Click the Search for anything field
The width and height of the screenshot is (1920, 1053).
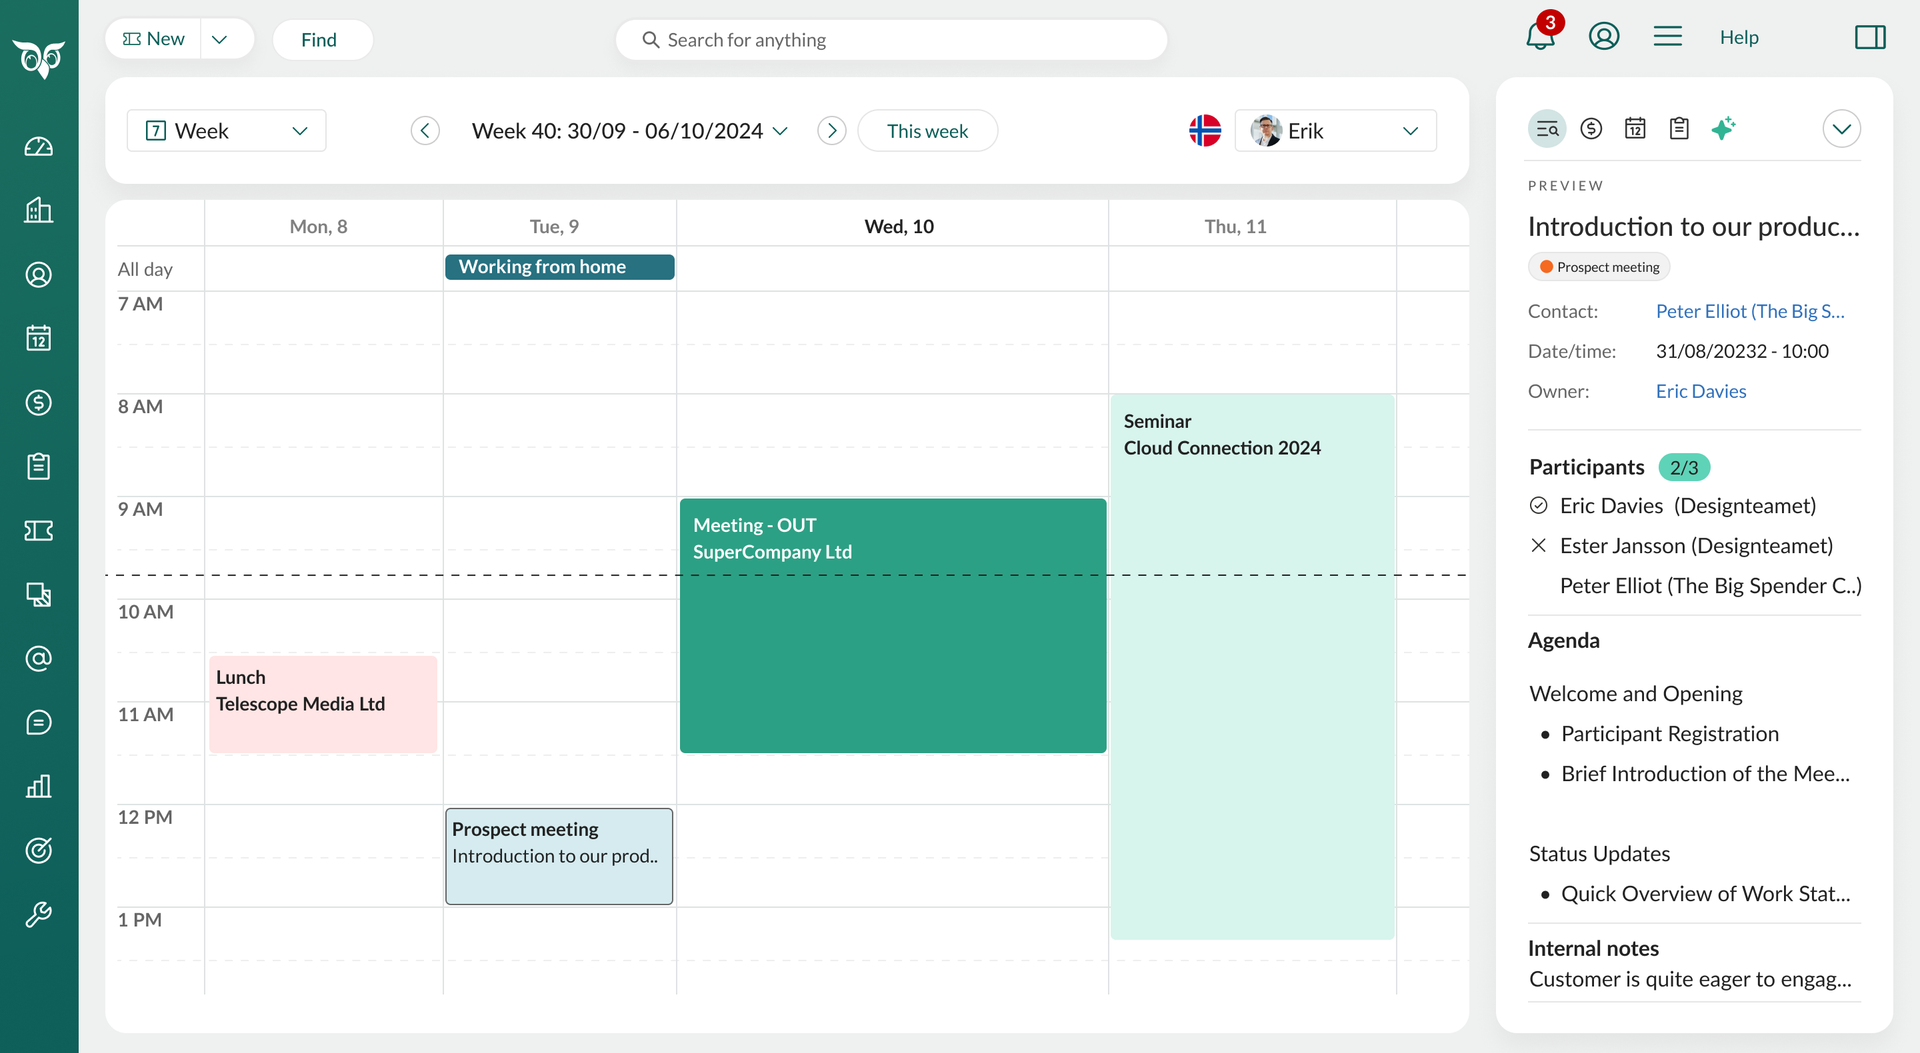pos(891,40)
